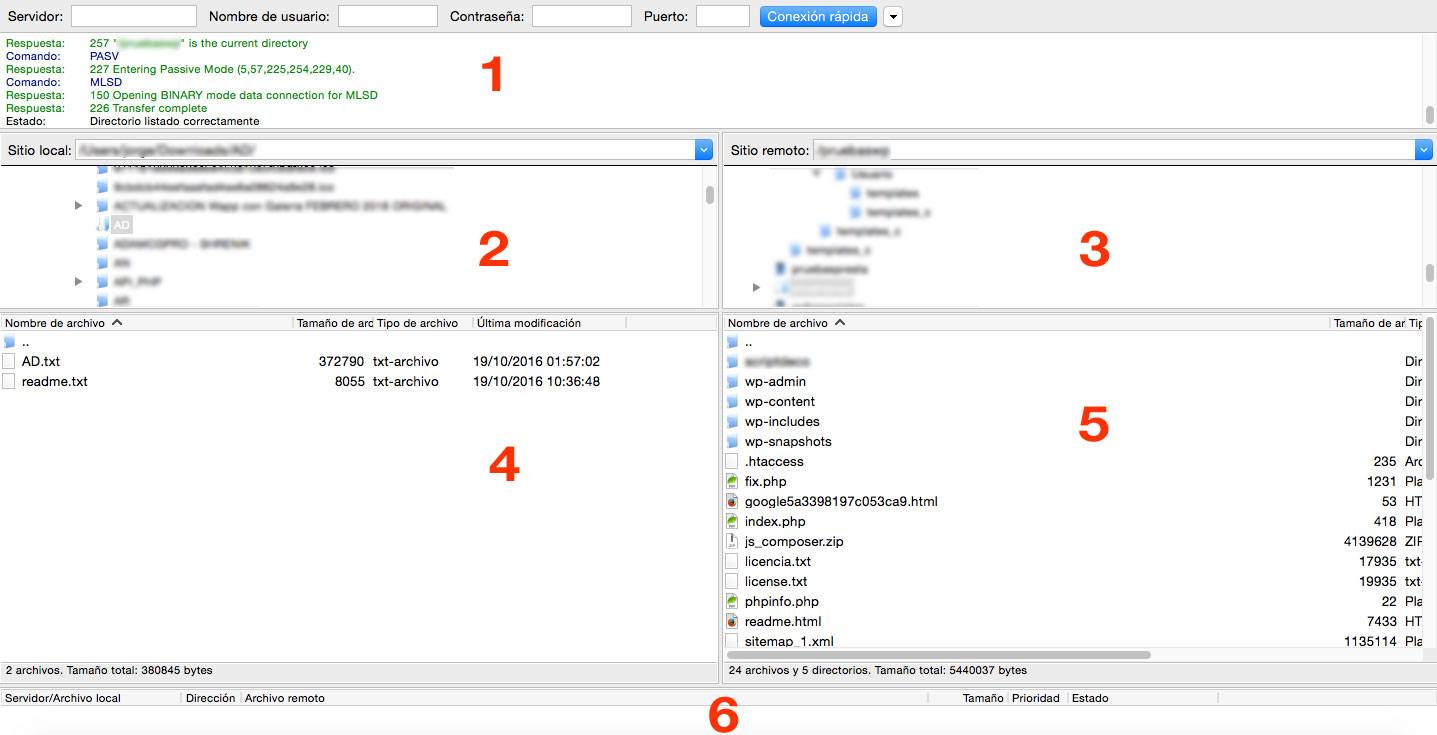Click the readme.html file icon
This screenshot has height=735, width=1437.
coord(732,622)
